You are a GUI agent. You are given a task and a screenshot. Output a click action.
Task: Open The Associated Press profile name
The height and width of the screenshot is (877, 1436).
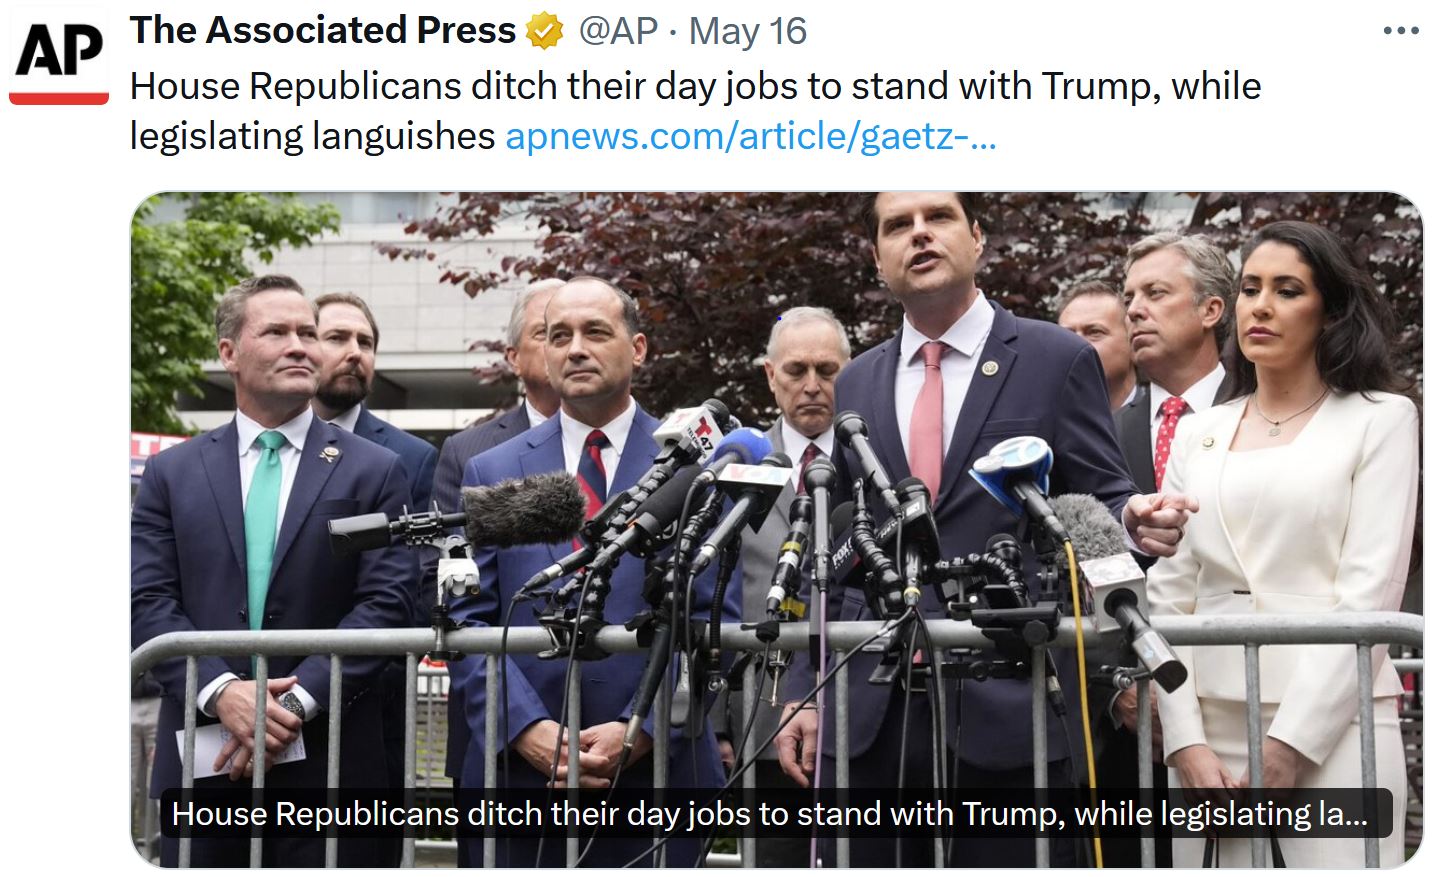(322, 31)
